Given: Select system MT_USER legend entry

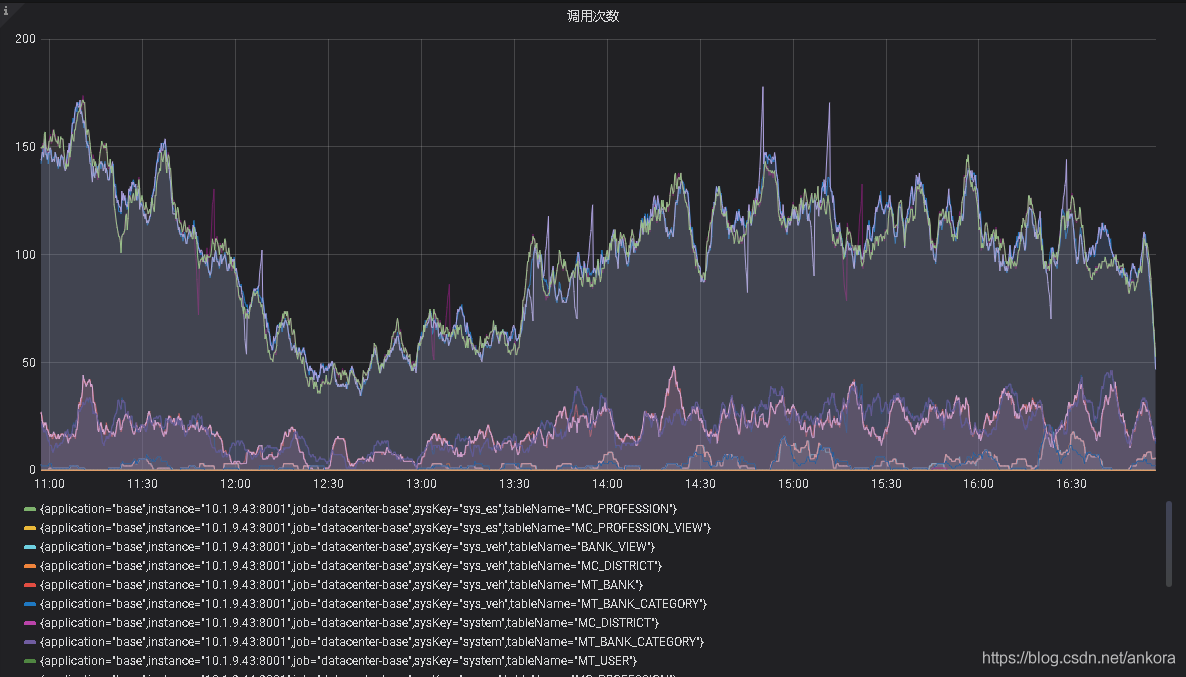Looking at the screenshot, I should click(338, 660).
